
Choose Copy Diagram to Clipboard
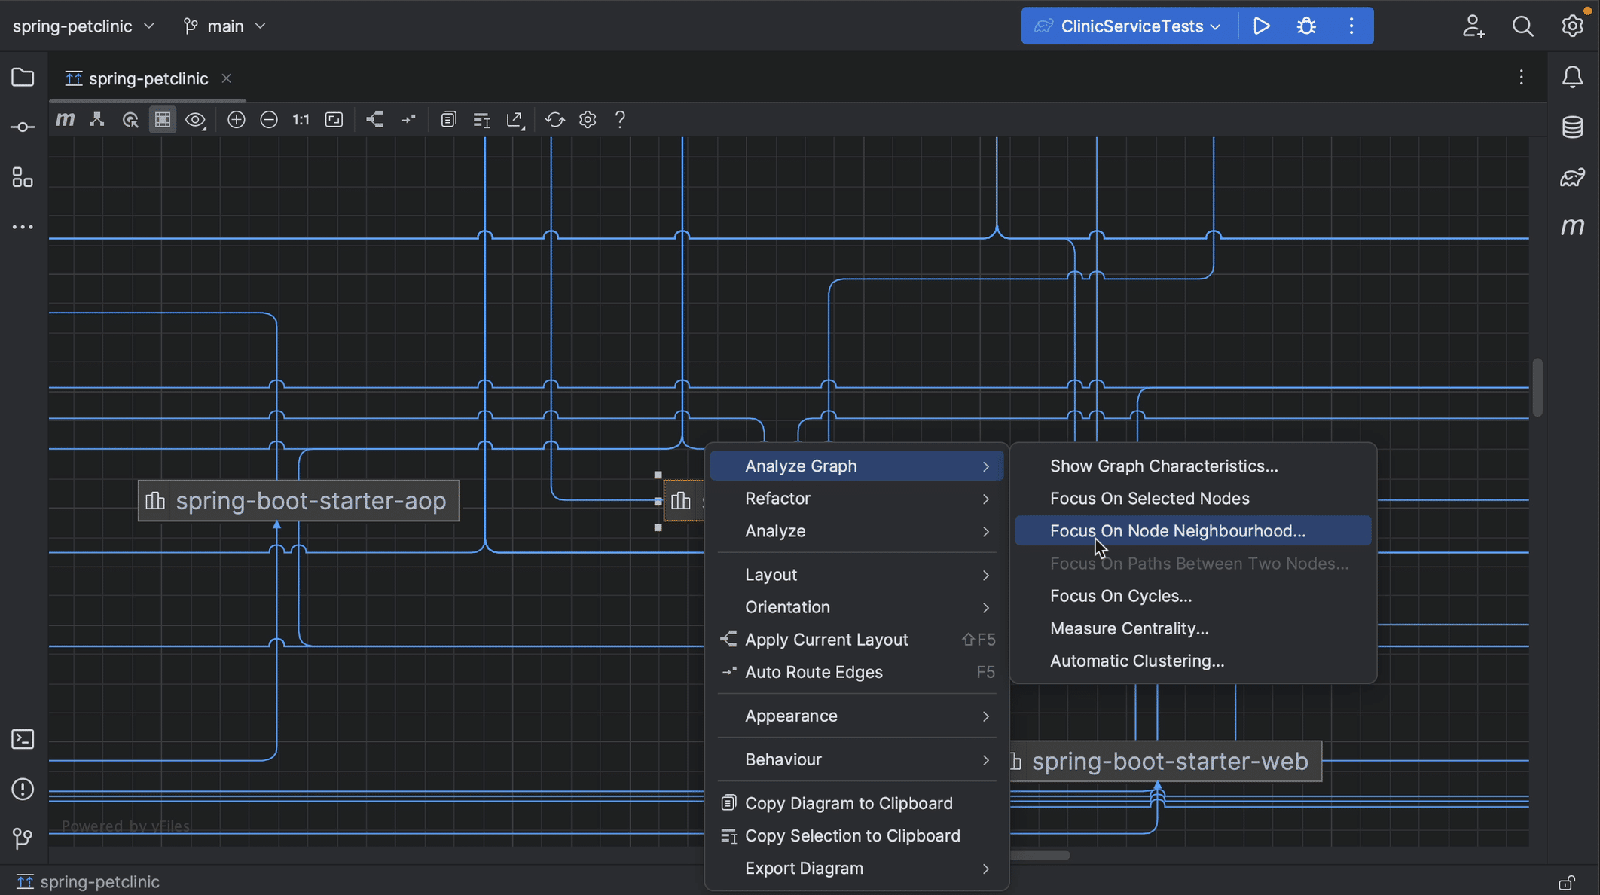(x=857, y=804)
